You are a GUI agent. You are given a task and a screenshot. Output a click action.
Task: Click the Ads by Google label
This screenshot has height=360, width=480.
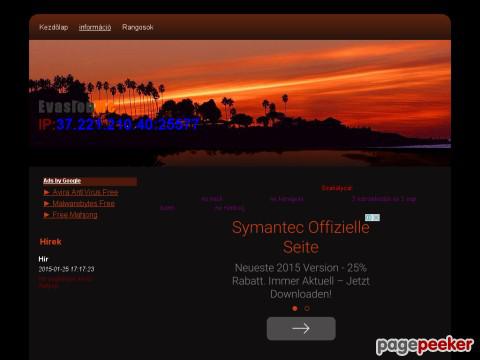62,181
